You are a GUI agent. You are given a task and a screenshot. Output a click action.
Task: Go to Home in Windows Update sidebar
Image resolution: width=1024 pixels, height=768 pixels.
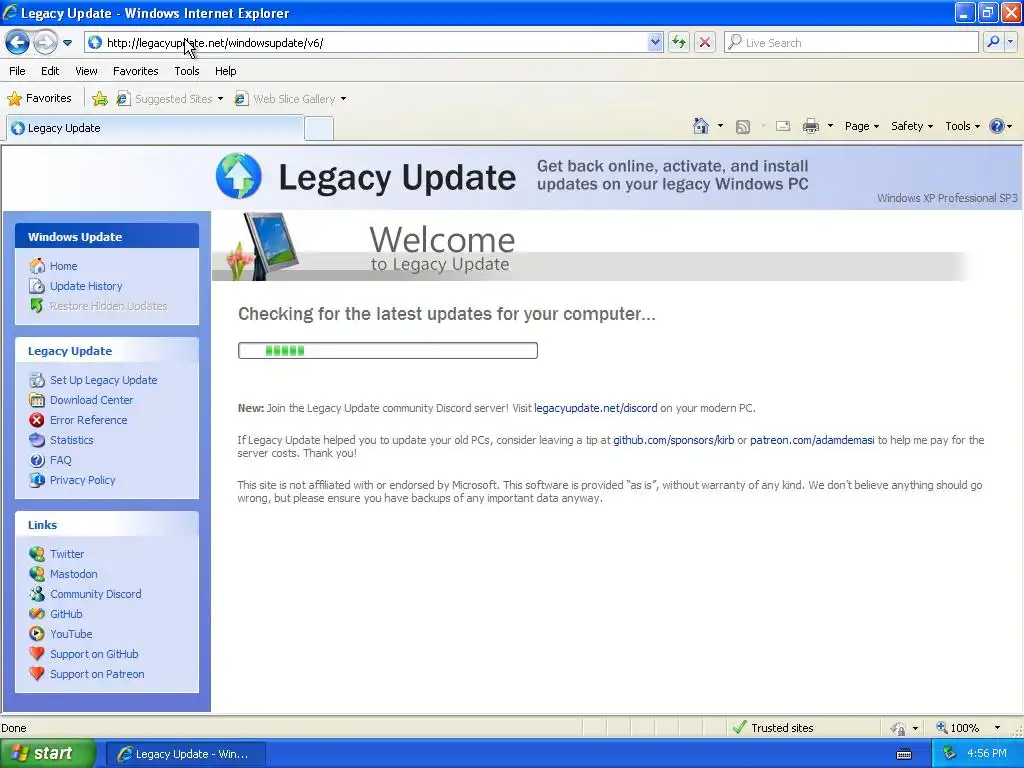[x=63, y=266]
